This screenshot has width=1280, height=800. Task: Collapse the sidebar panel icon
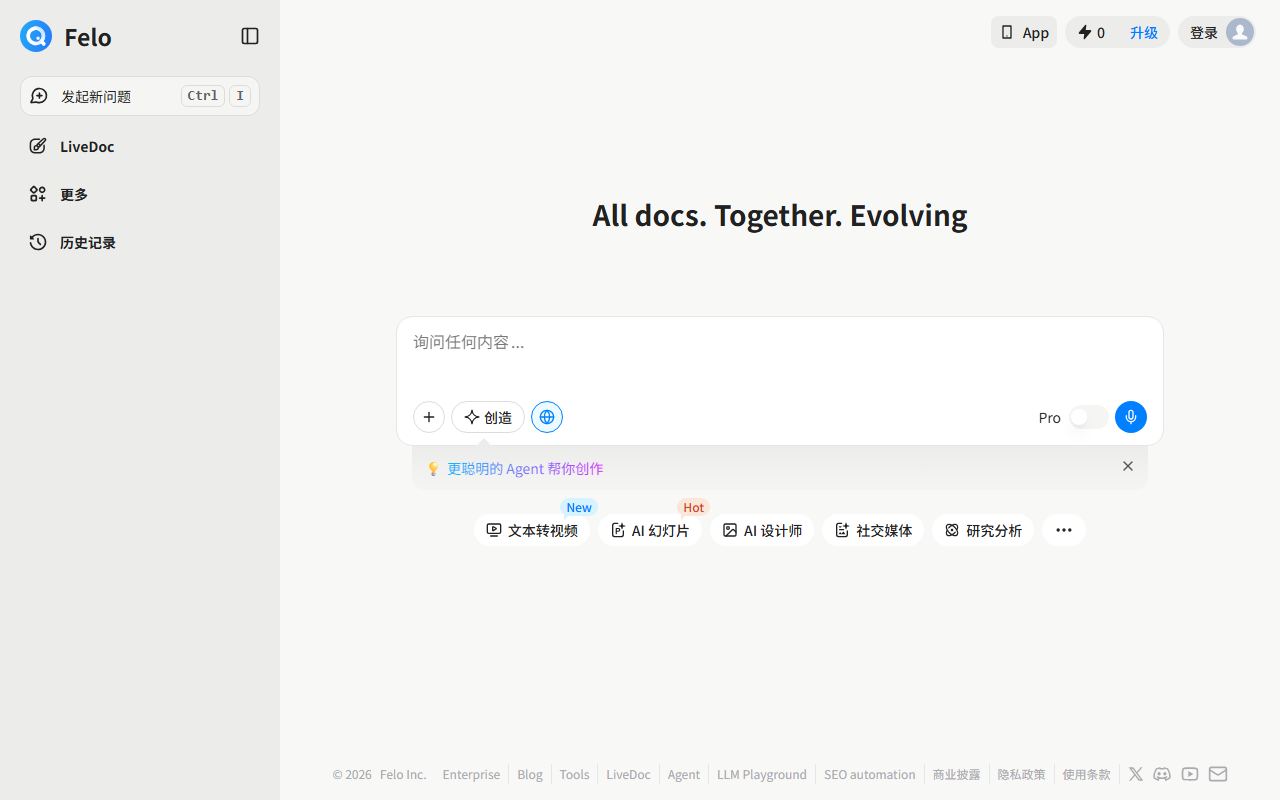tap(250, 36)
